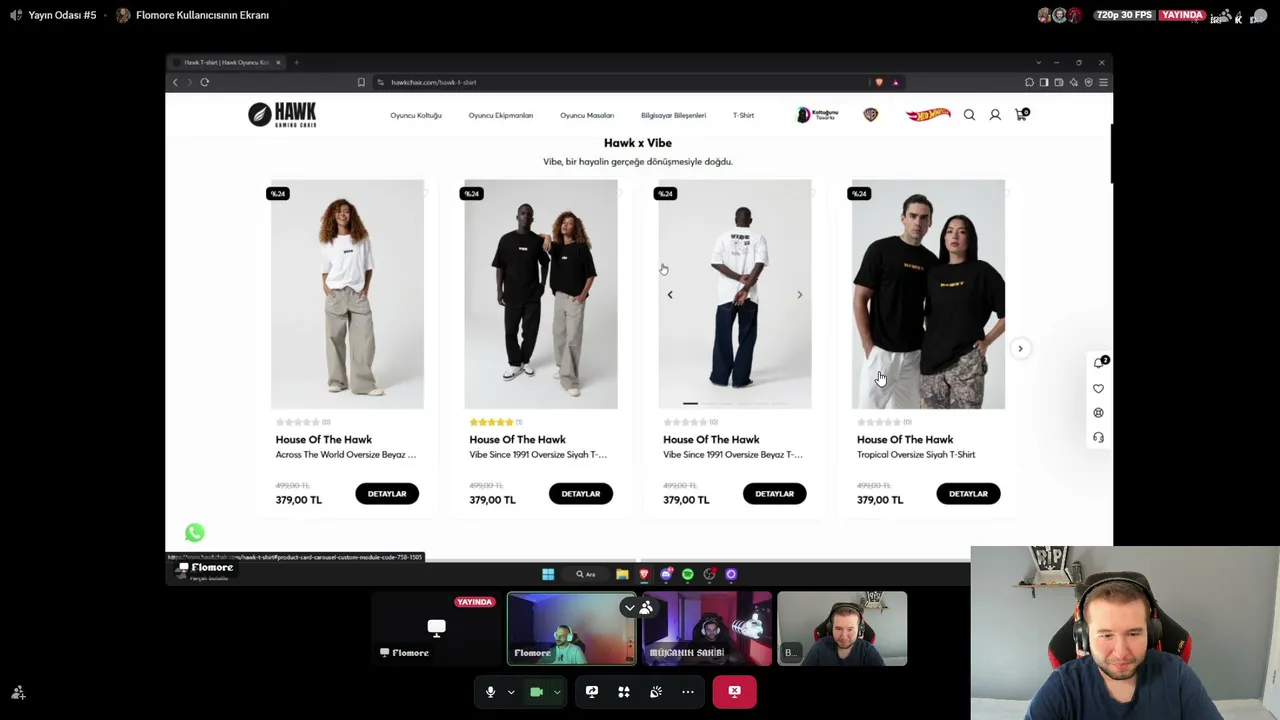Open the heart favorites icon in the side widget
Image resolution: width=1280 pixels, height=720 pixels.
[x=1098, y=388]
